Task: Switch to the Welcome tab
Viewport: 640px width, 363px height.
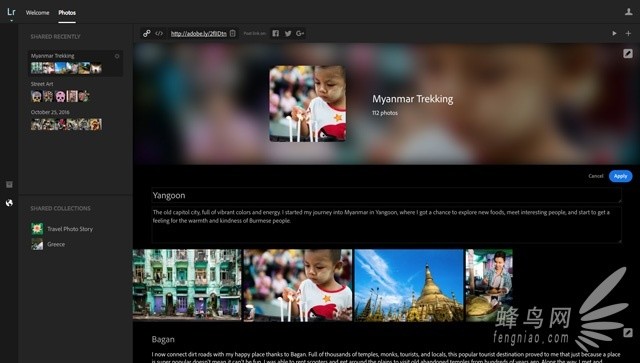Action: pos(38,13)
